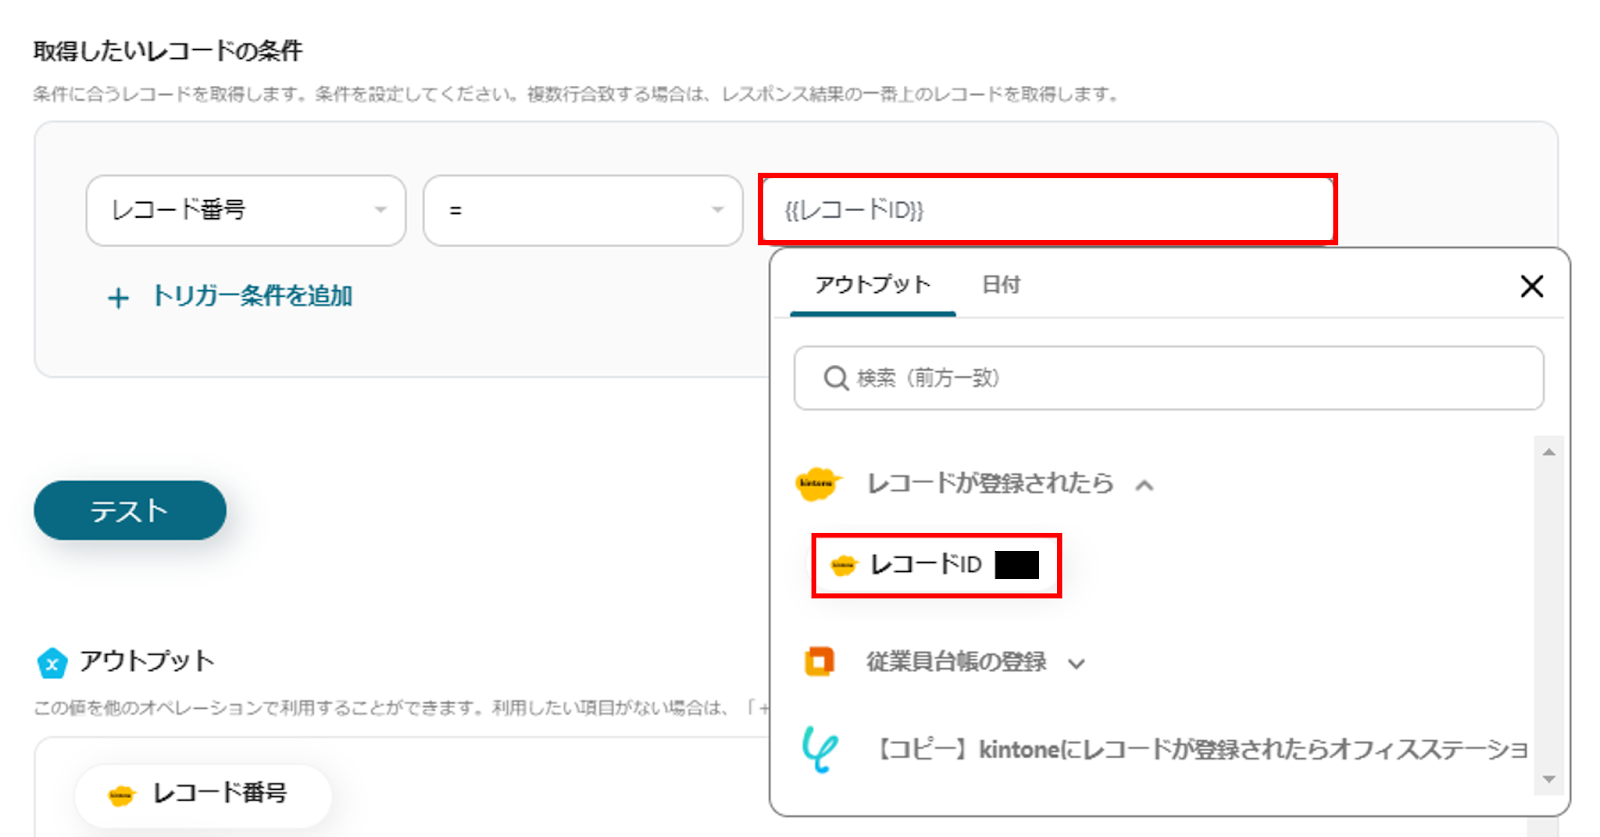Click the kintone icon on レコード番号 chip
The width and height of the screenshot is (1600, 837).
coord(121,795)
